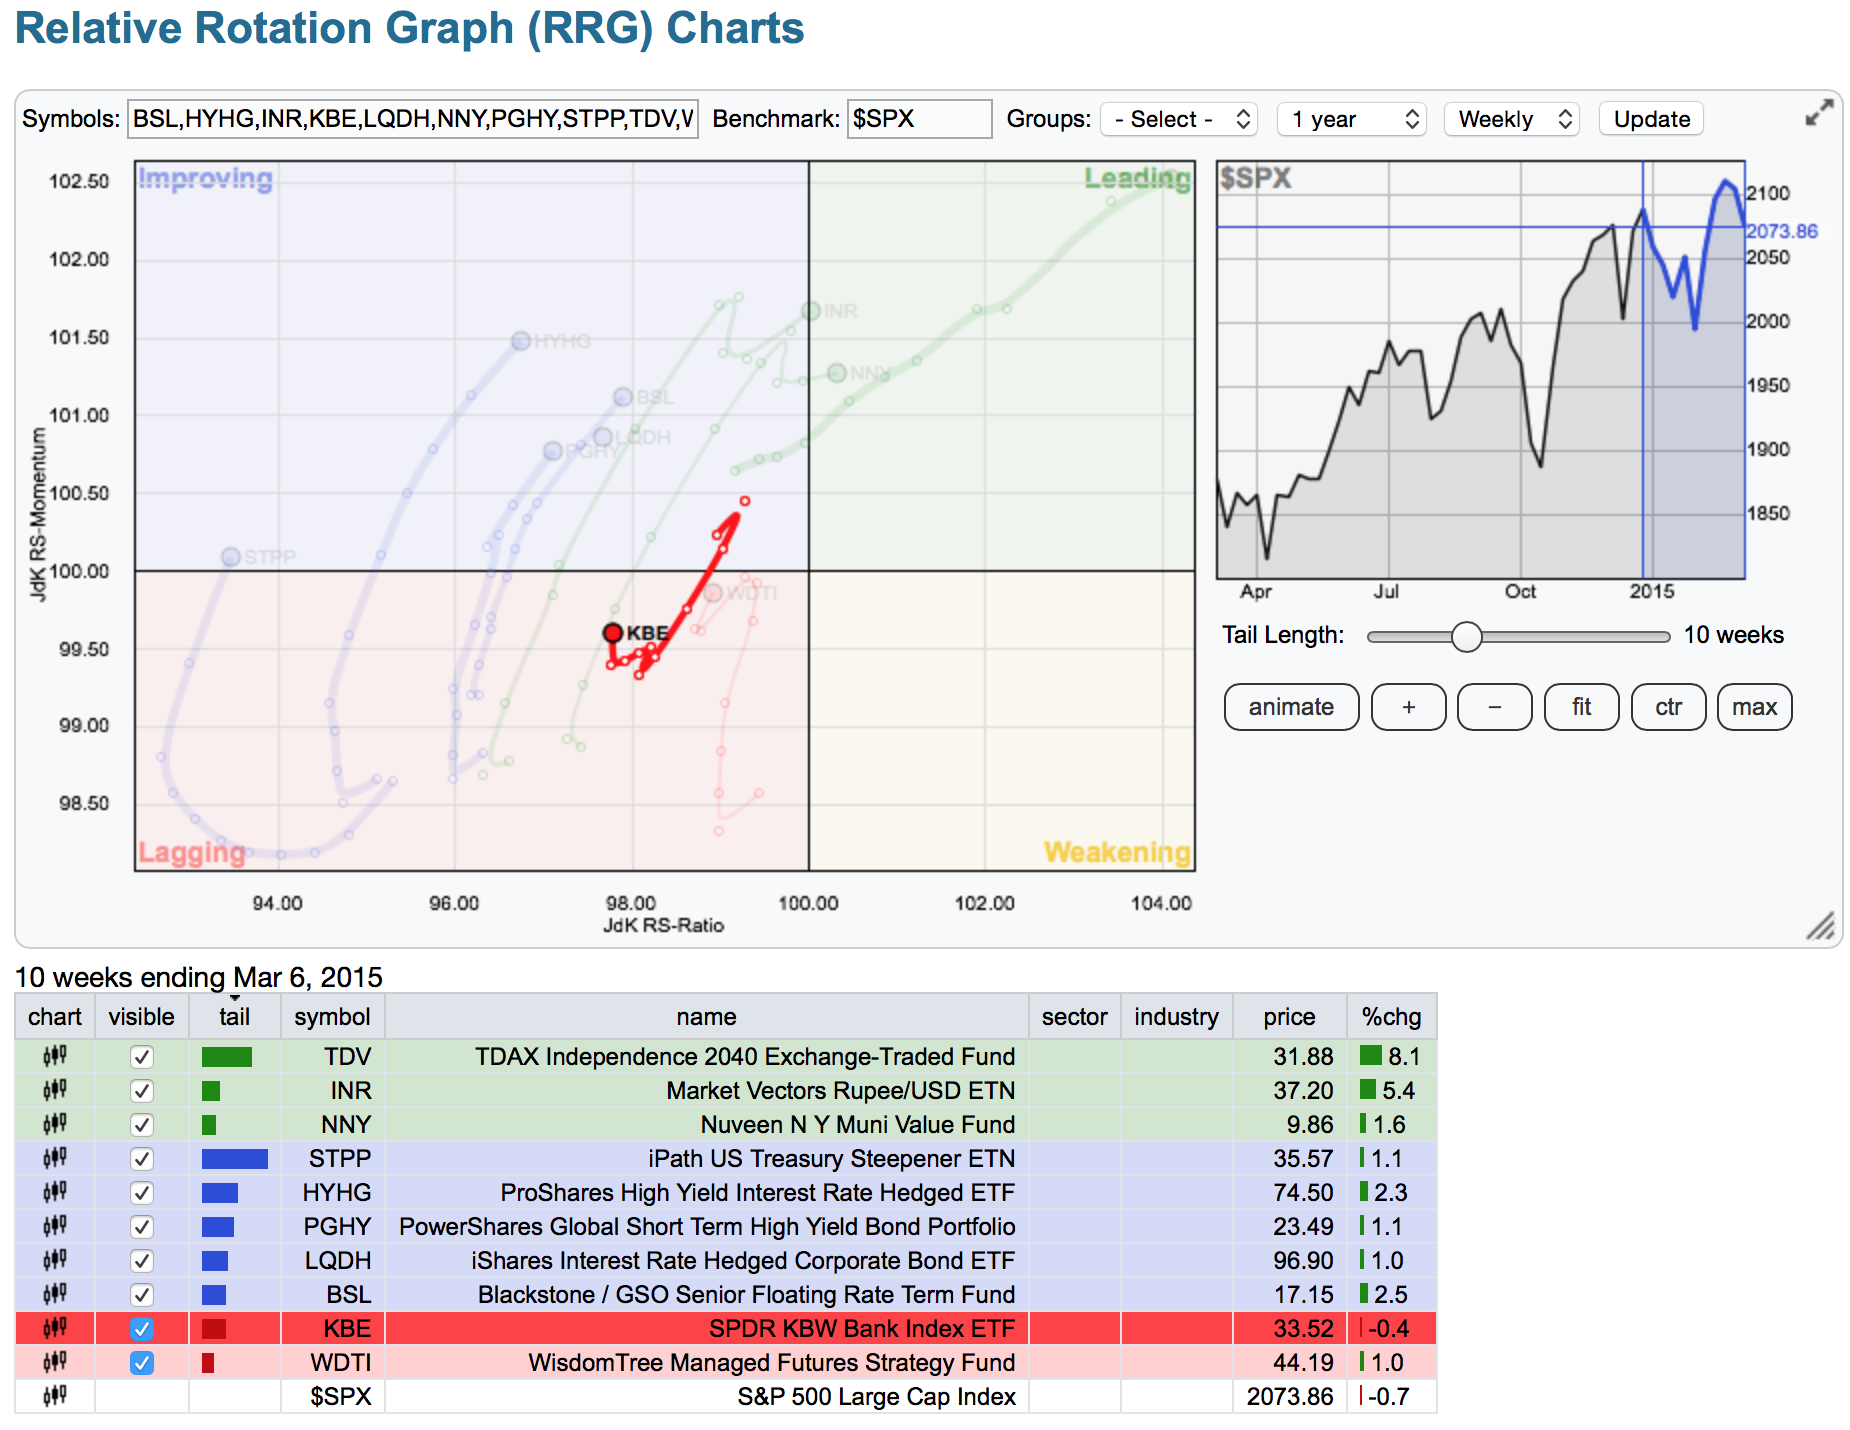The width and height of the screenshot is (1850, 1430).
Task: Zoom in with the plus button
Action: click(1409, 707)
